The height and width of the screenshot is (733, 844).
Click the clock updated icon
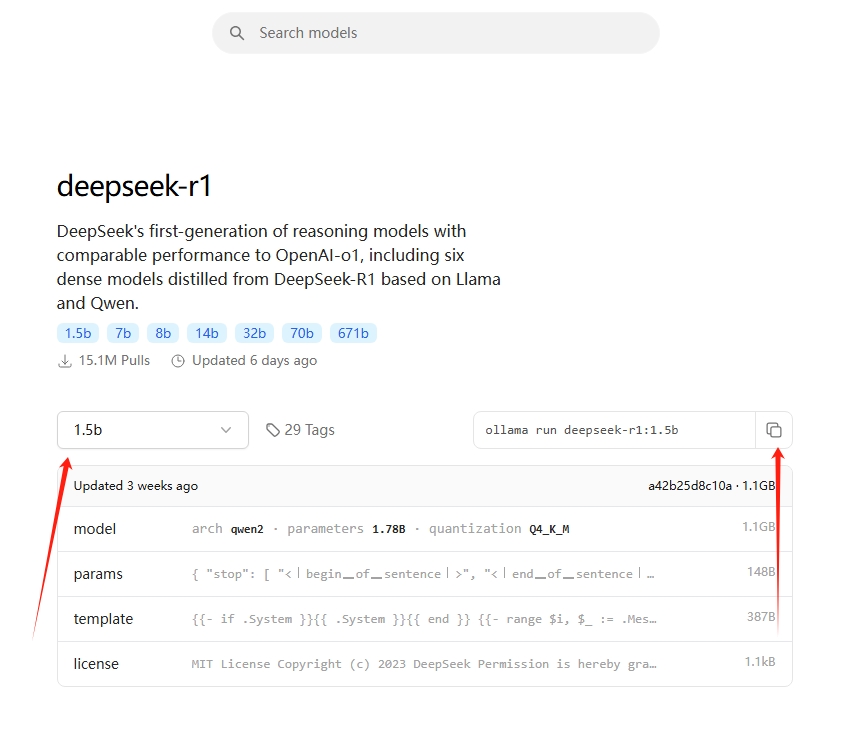pos(178,361)
